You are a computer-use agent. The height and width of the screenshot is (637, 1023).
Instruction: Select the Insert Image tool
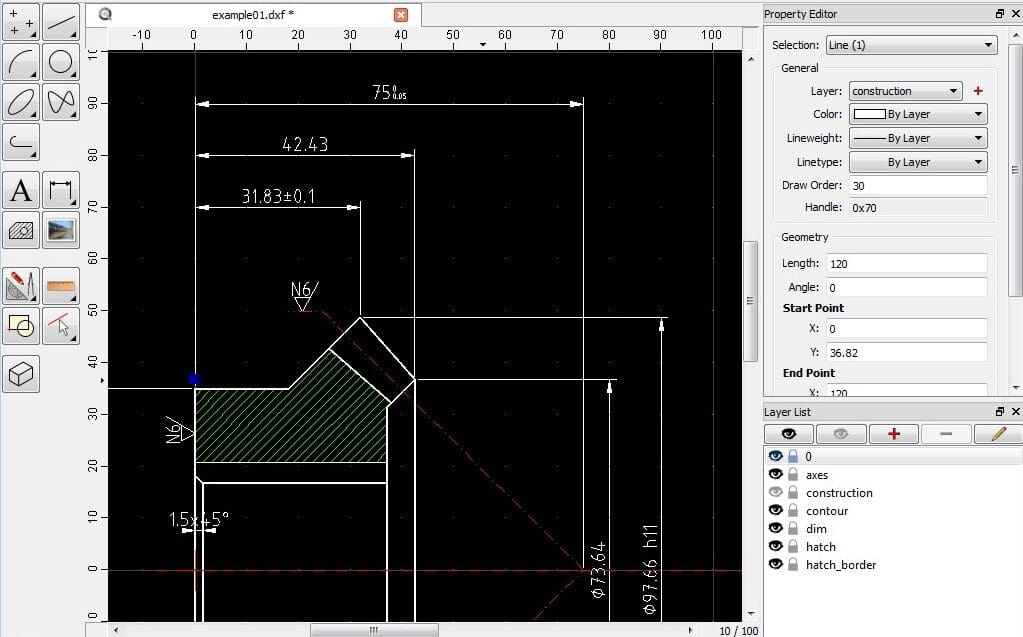tap(61, 230)
